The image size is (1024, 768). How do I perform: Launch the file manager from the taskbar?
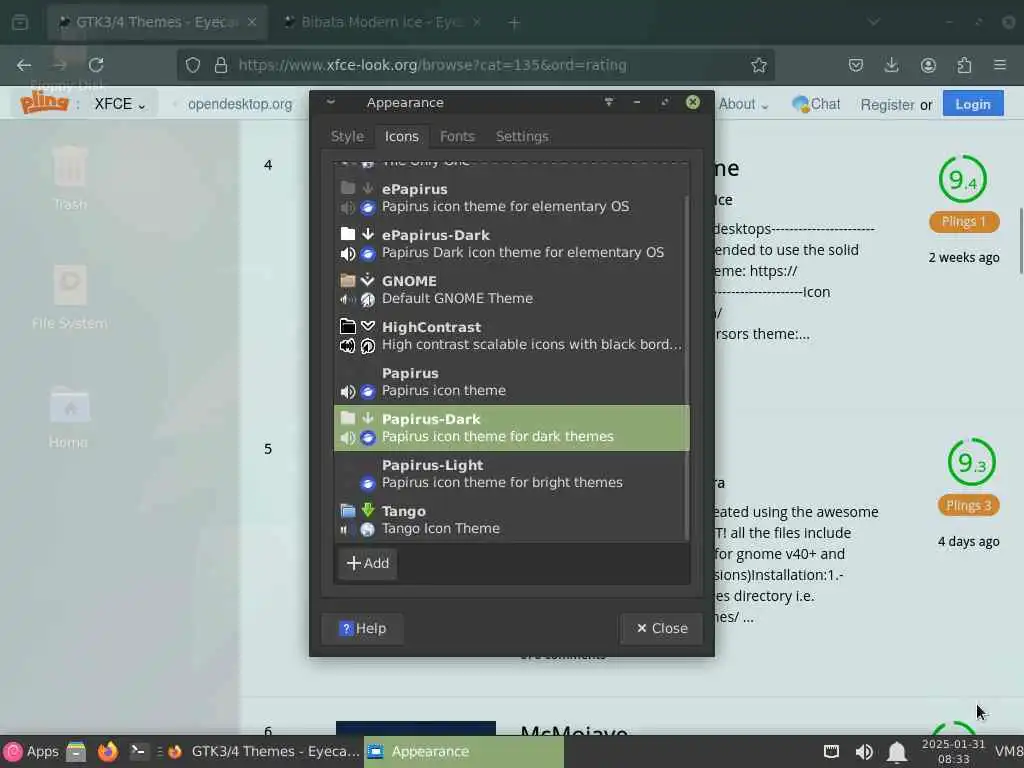[76, 752]
